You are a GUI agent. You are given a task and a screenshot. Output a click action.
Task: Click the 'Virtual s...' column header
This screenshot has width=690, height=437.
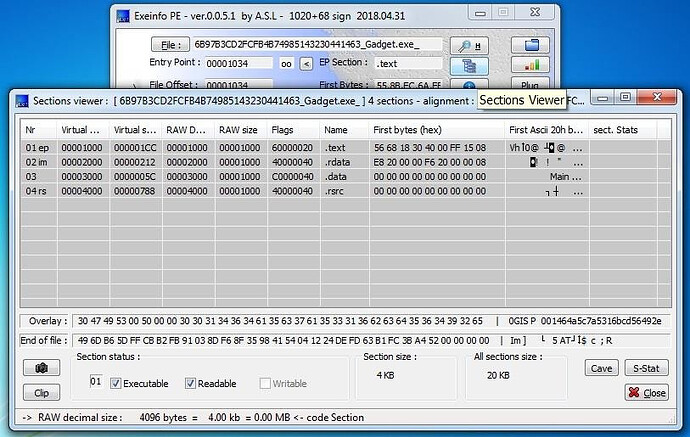[135, 130]
